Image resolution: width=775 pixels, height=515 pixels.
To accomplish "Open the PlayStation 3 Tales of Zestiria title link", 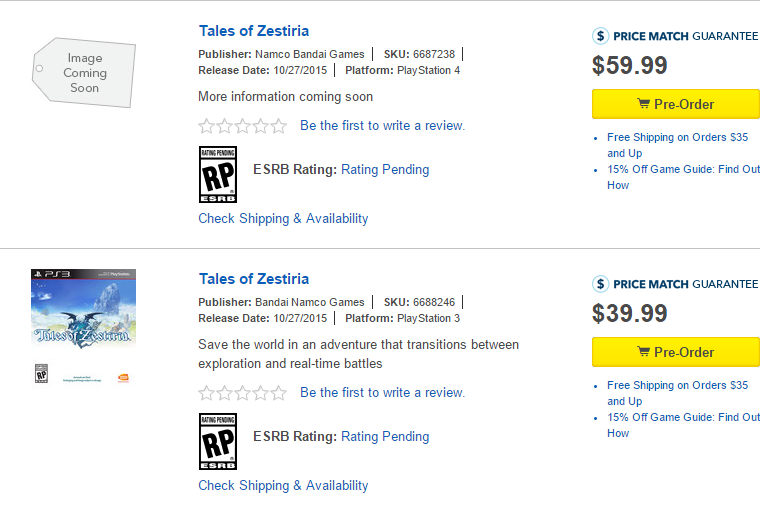I will 254,279.
